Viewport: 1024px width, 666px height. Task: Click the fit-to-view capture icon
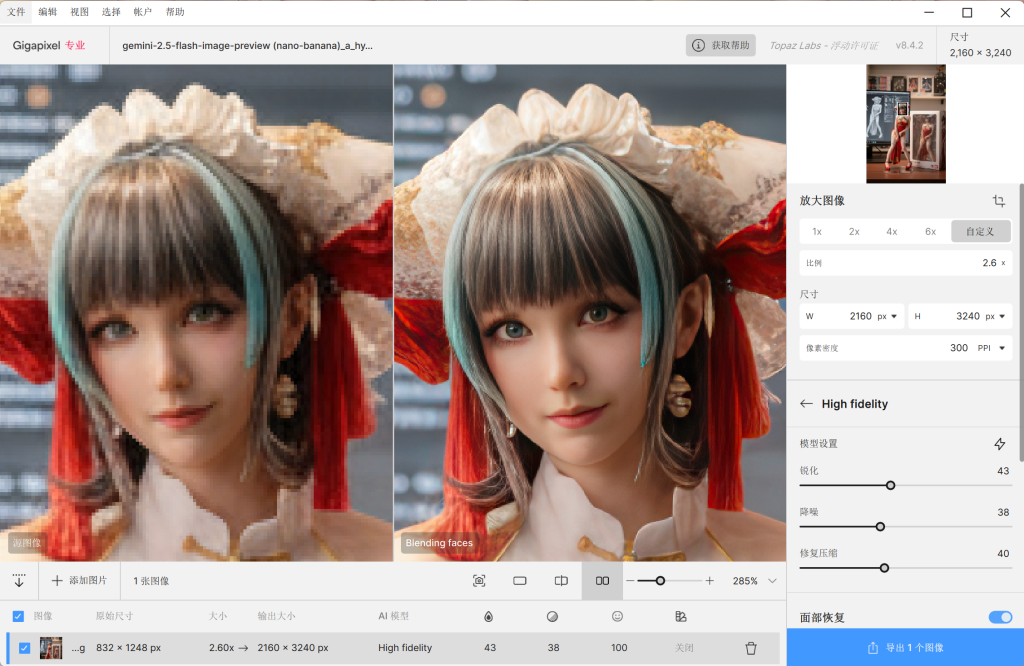point(479,581)
